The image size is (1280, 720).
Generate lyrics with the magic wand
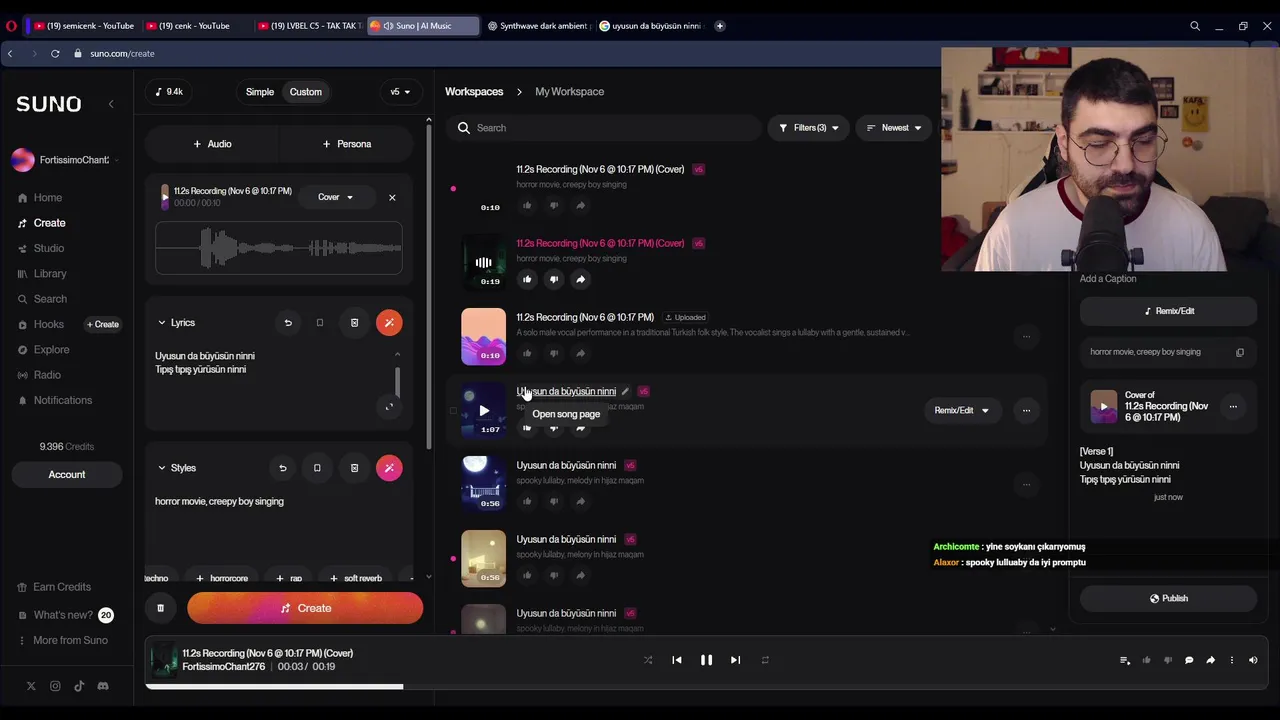[x=389, y=323]
